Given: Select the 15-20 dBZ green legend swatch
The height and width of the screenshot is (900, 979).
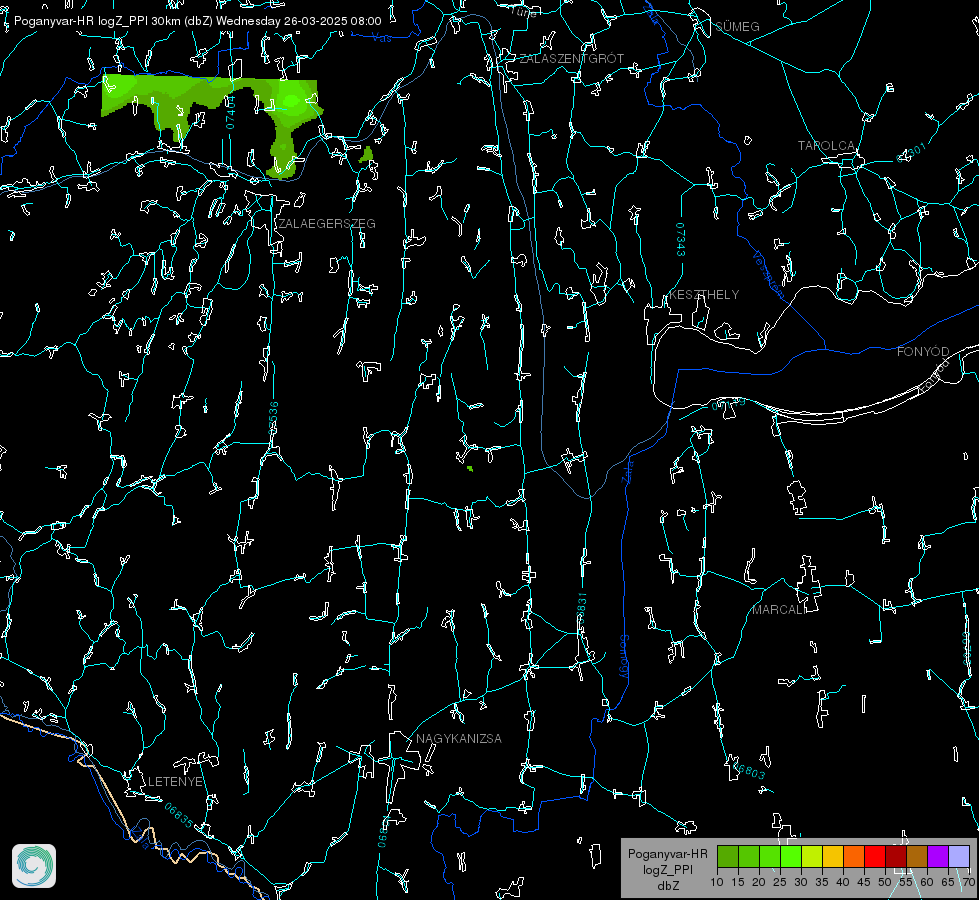Looking at the screenshot, I should point(749,856).
